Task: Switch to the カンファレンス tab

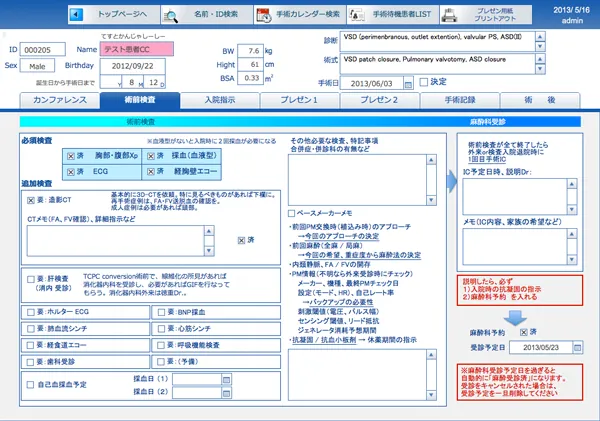Action: pos(60,100)
